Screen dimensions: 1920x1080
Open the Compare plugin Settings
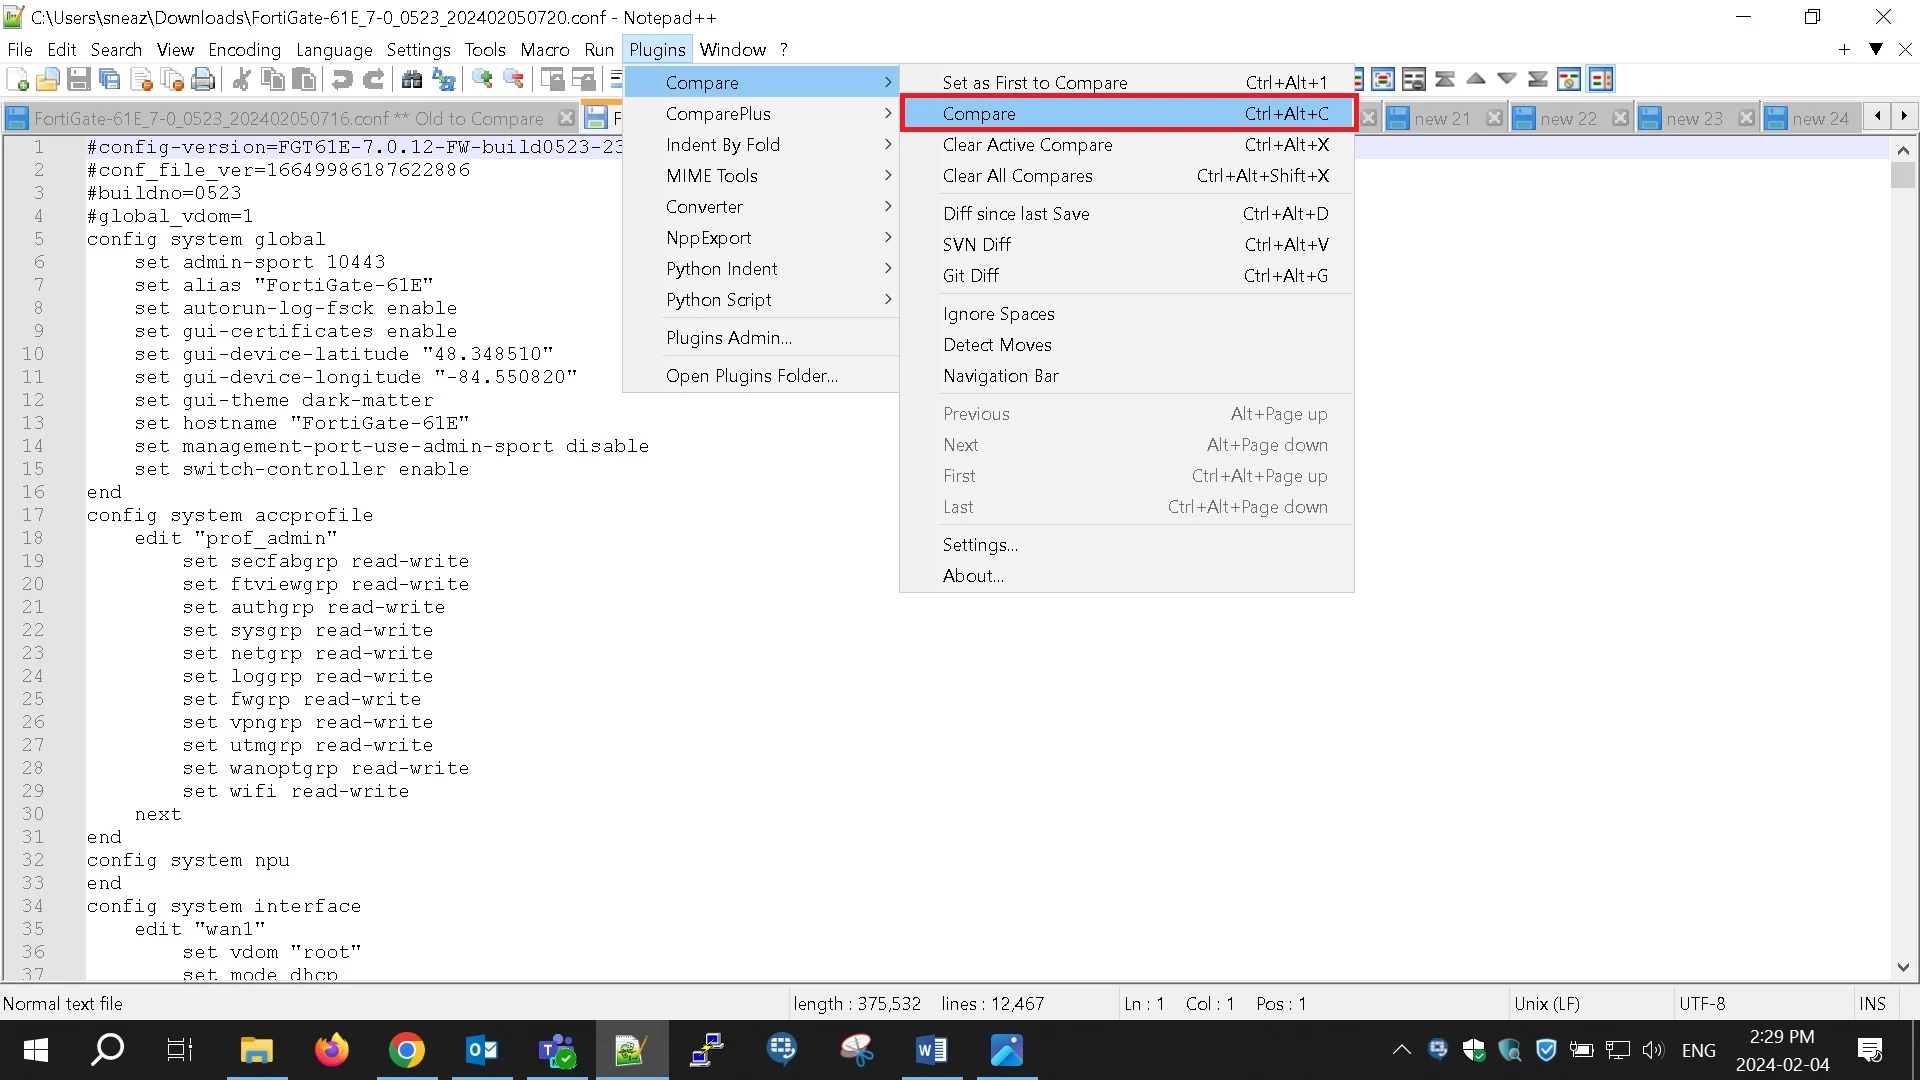pyautogui.click(x=1127, y=545)
